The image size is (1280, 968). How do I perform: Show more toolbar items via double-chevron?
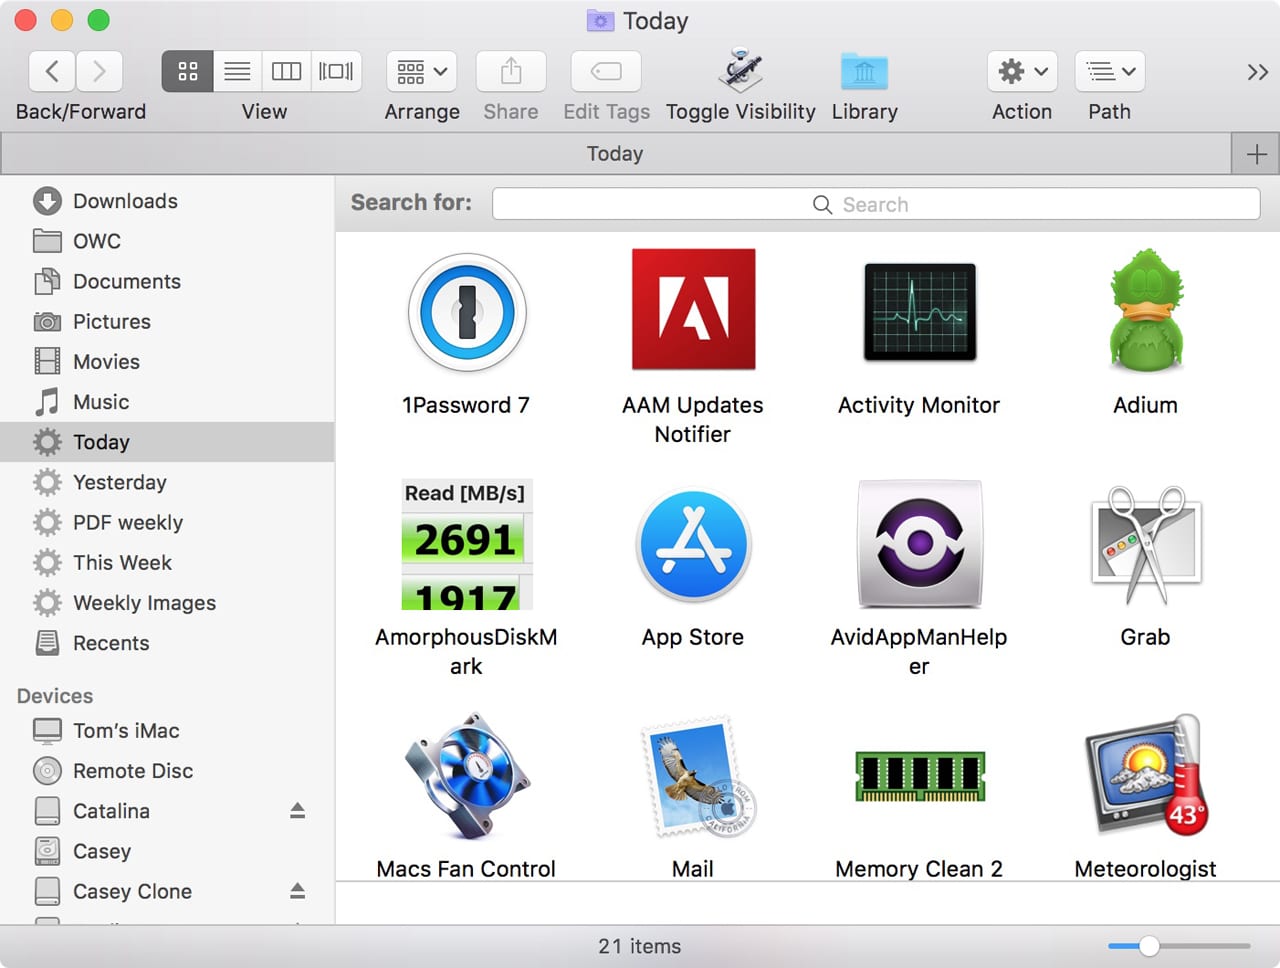pos(1257,72)
